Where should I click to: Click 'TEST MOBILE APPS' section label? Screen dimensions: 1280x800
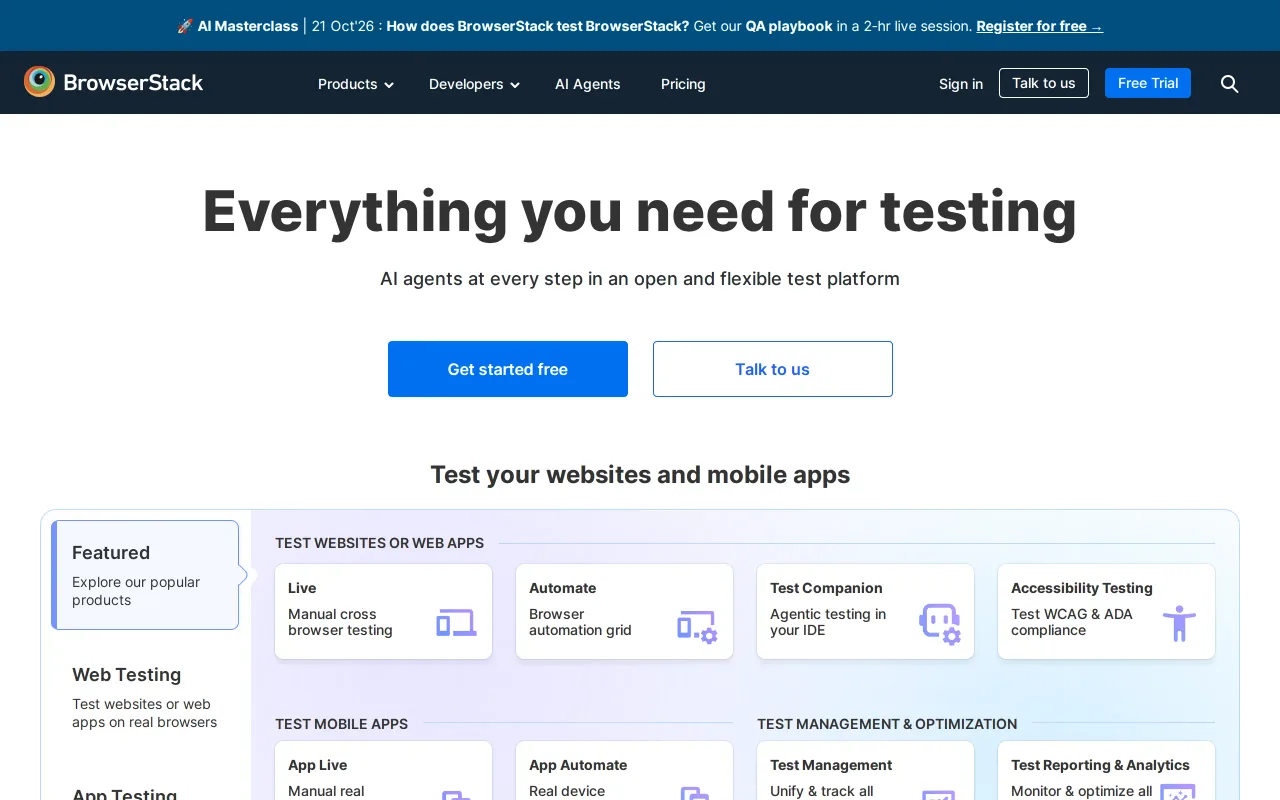click(x=341, y=724)
